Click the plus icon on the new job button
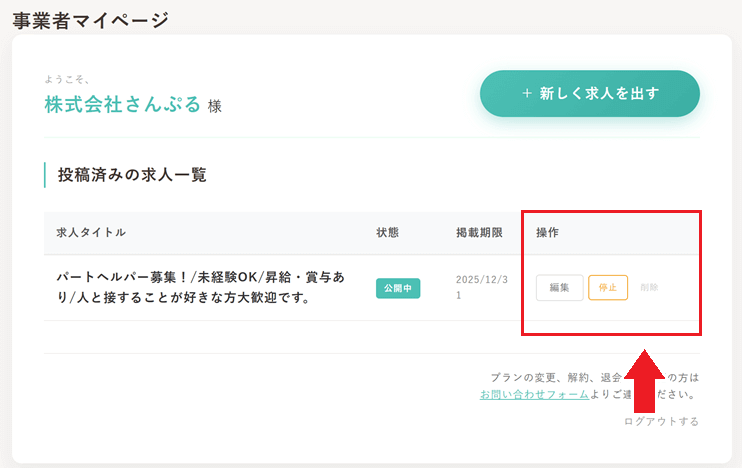This screenshot has height=468, width=742. pyautogui.click(x=527, y=94)
